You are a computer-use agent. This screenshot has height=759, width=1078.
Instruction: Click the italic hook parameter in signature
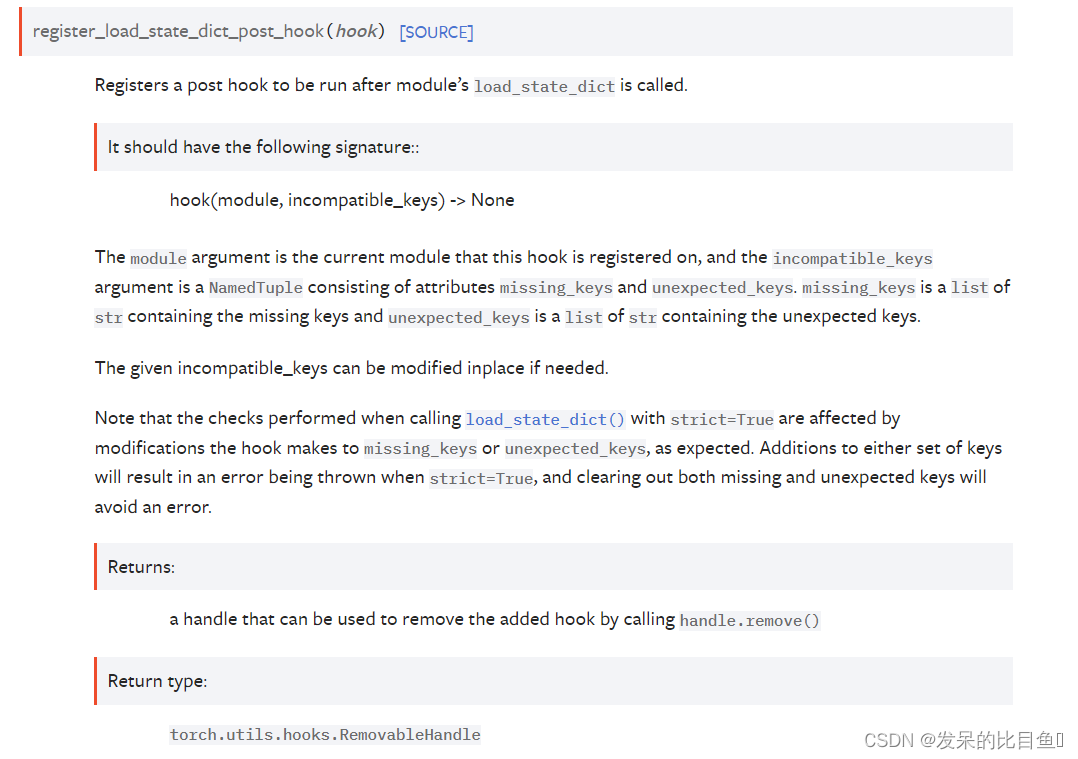pos(356,32)
